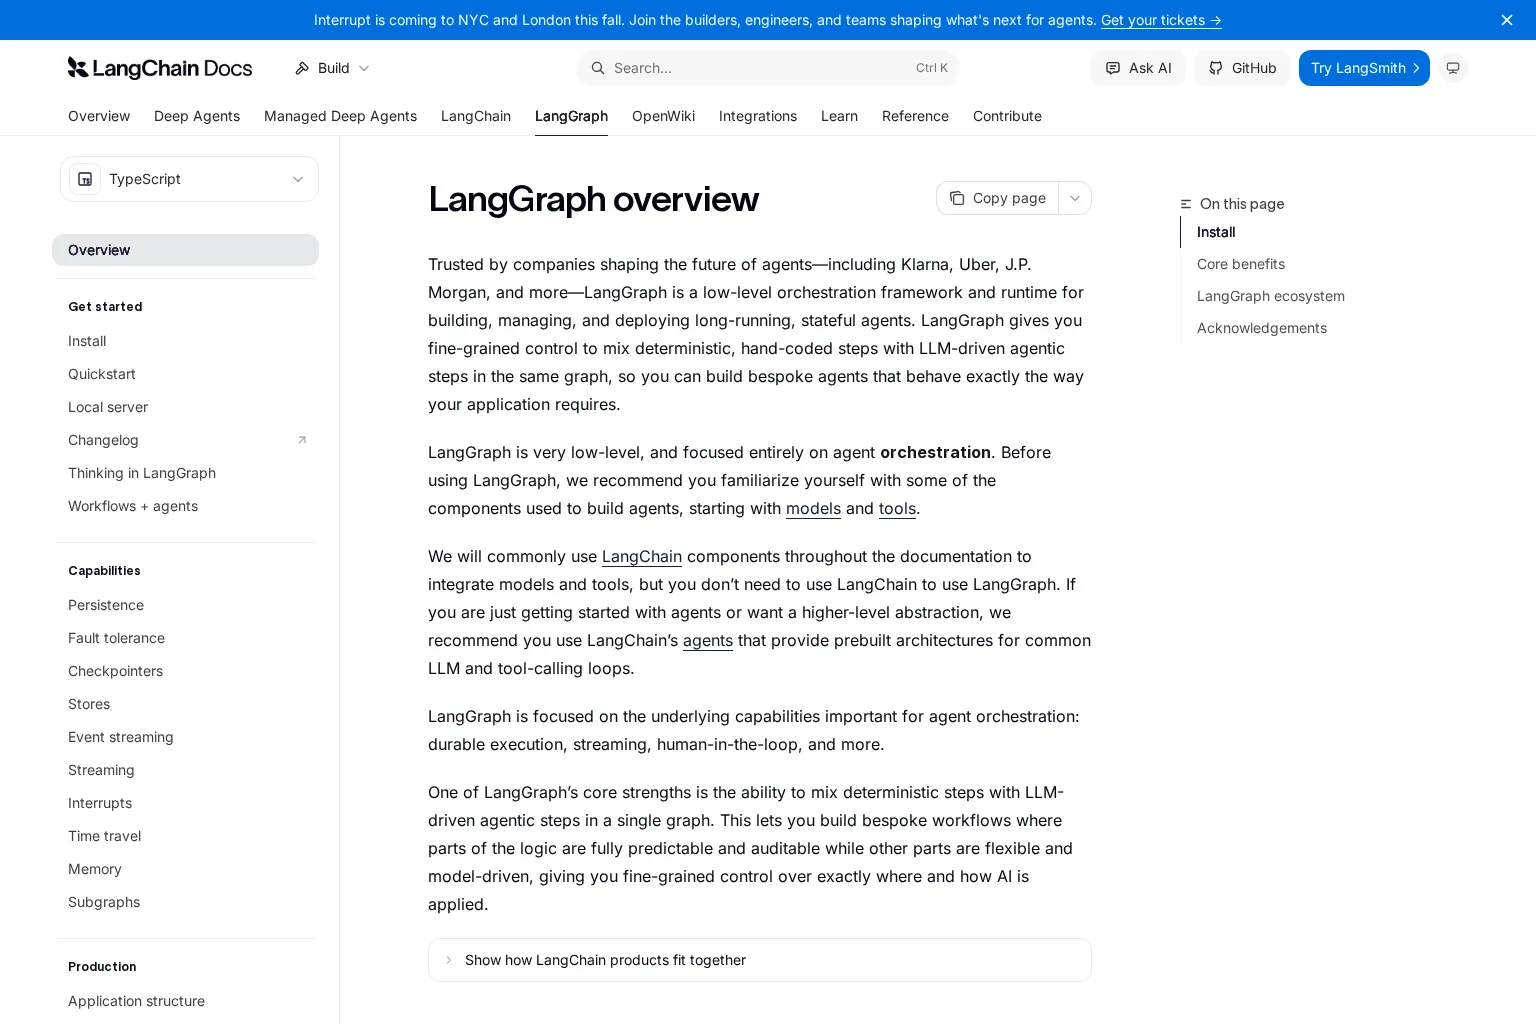1536x1024 pixels.
Task: Expand the Copy page options chevron
Action: point(1075,198)
